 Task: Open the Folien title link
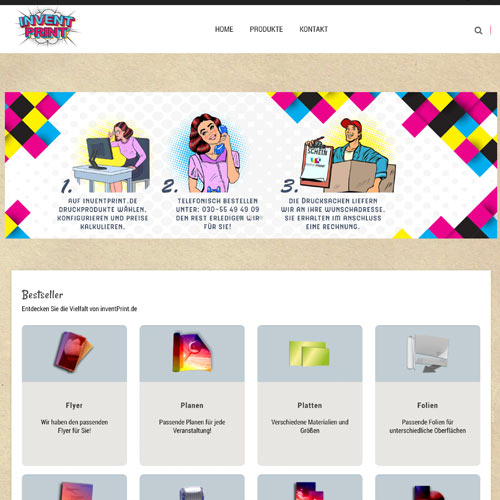tap(427, 405)
